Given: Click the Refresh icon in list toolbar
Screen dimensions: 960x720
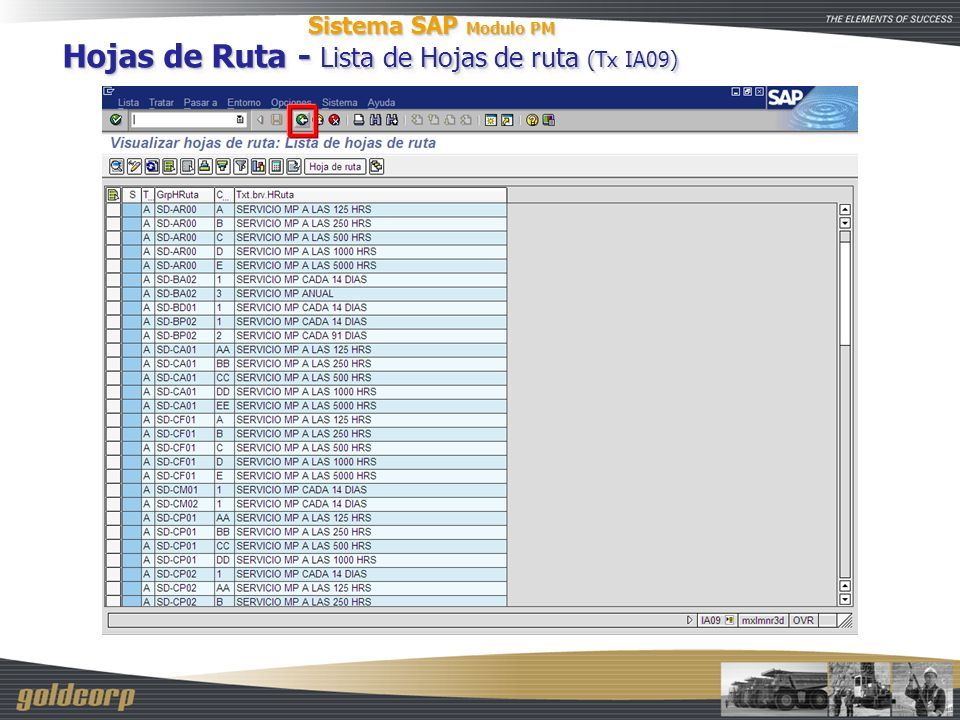Looking at the screenshot, I should click(152, 166).
